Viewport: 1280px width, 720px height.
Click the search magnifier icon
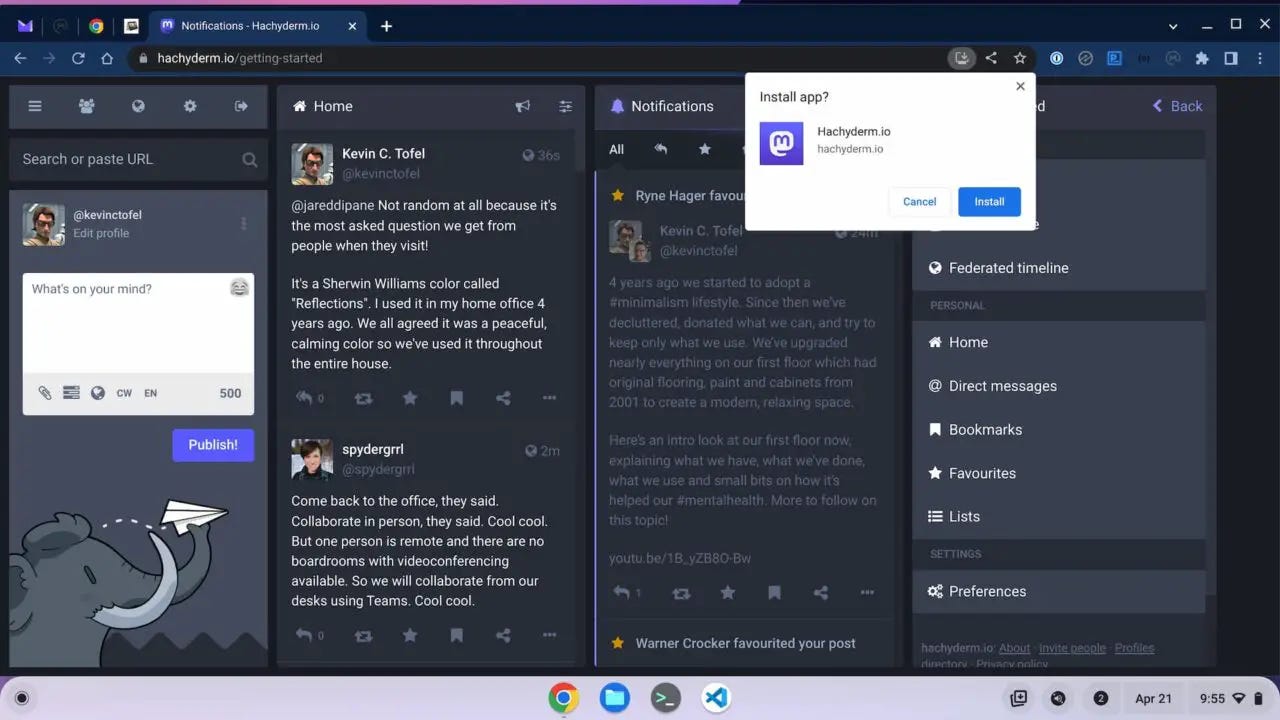(249, 159)
